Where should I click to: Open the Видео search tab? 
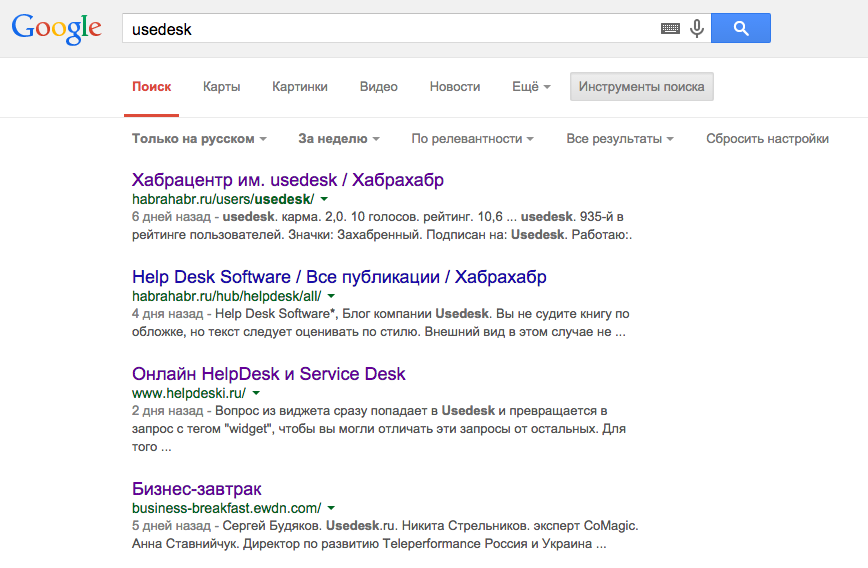[x=379, y=87]
